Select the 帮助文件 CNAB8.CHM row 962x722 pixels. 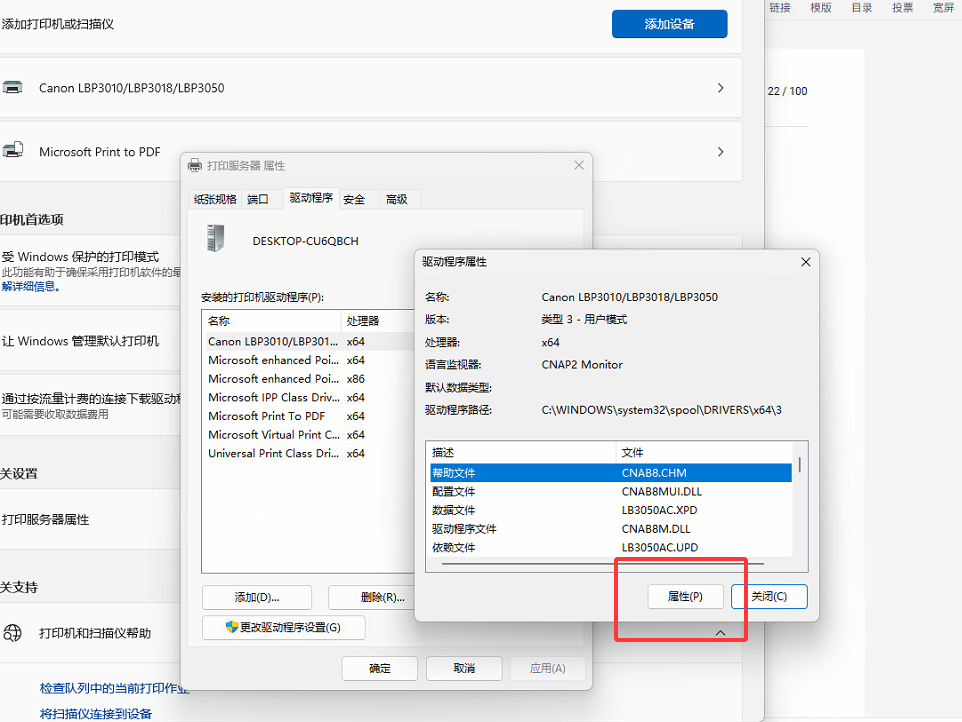coord(611,473)
